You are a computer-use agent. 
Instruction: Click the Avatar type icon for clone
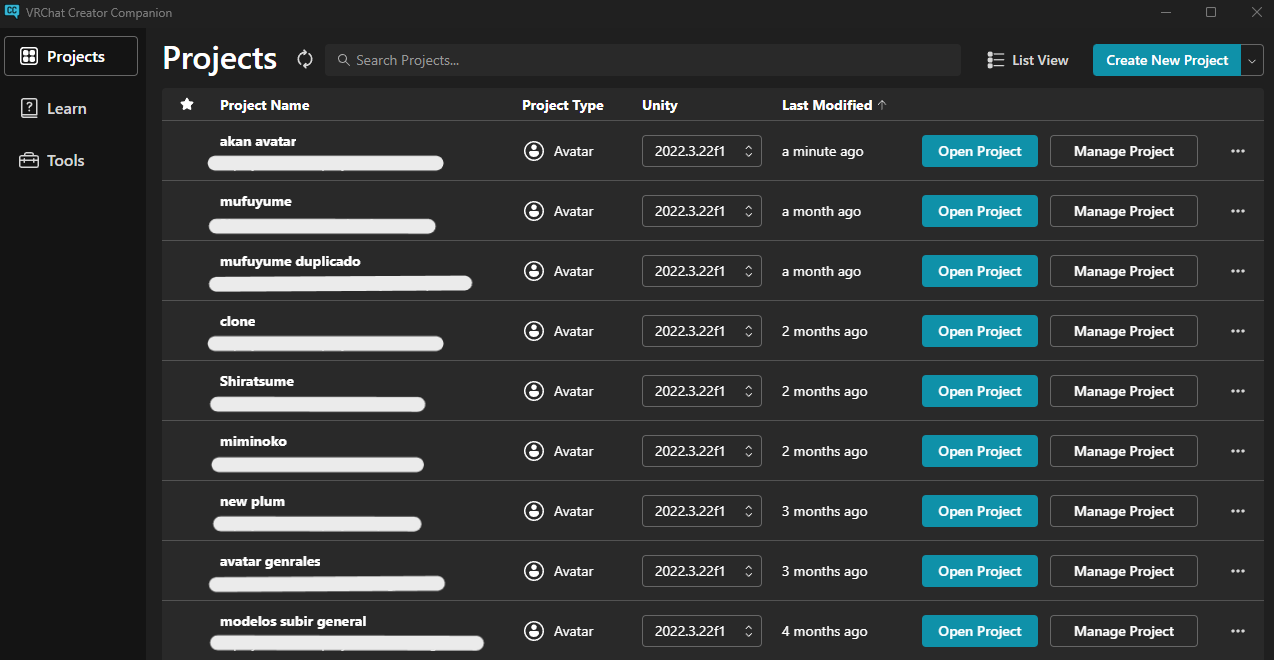click(534, 331)
